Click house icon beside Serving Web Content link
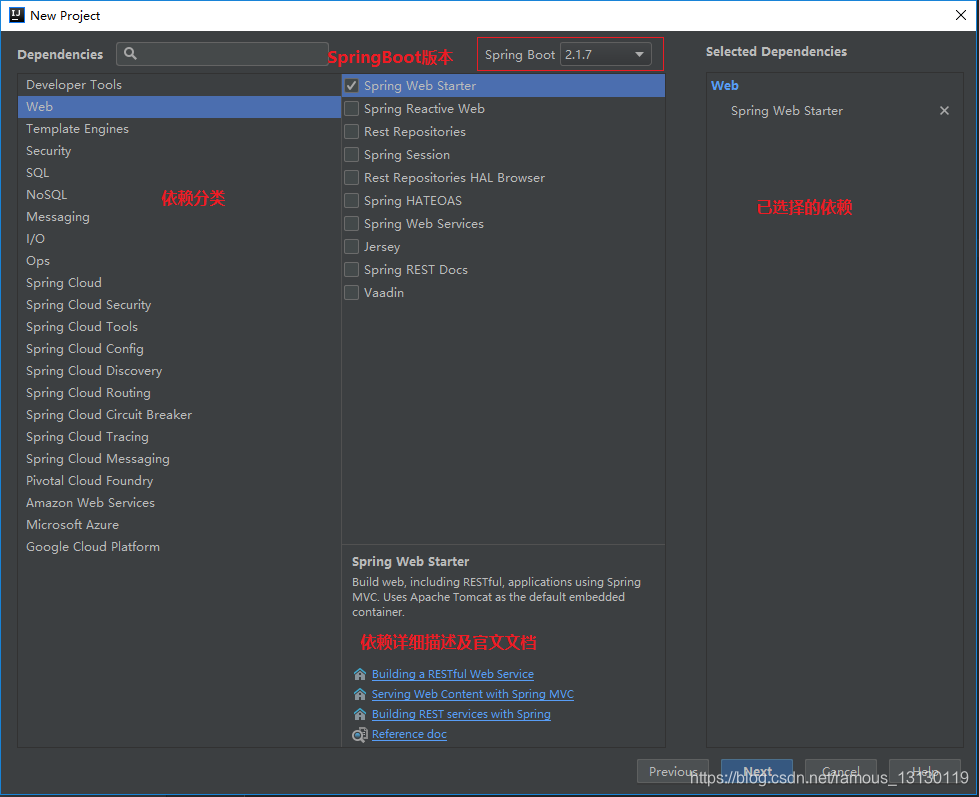Viewport: 979px width, 797px height. tap(360, 694)
